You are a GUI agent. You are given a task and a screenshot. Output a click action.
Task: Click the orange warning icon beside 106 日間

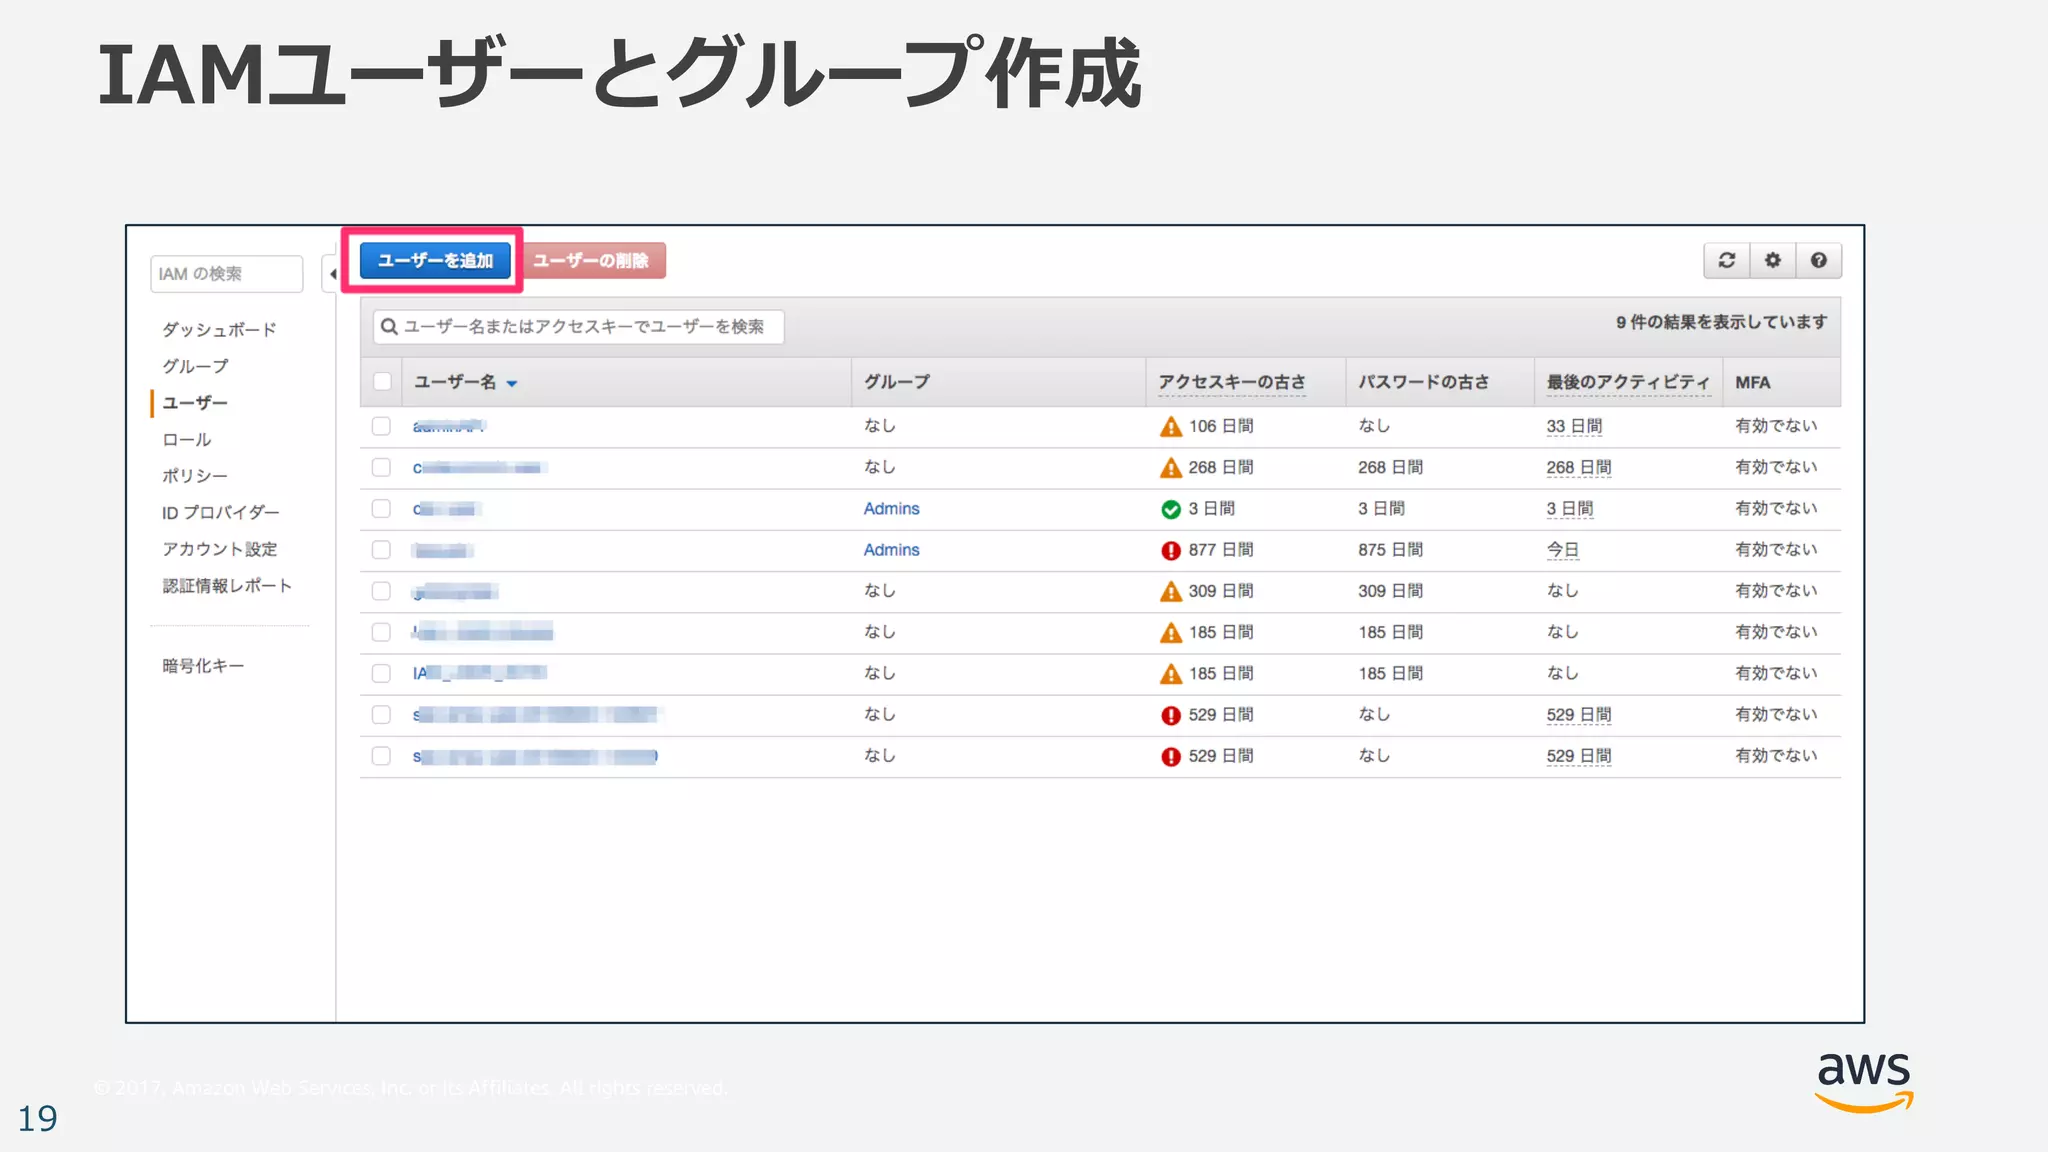click(x=1170, y=427)
